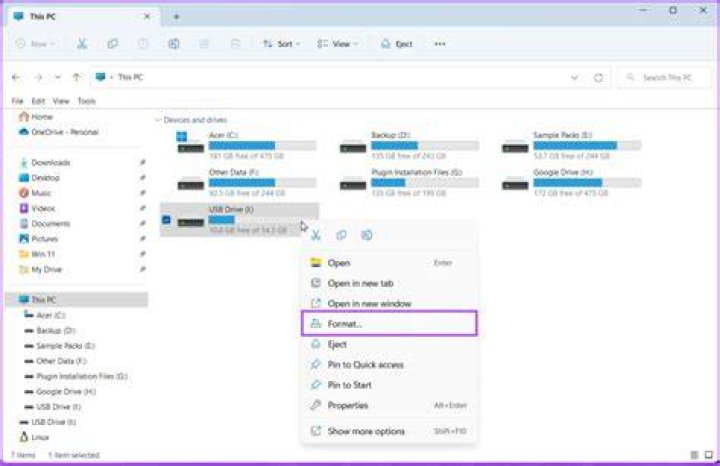Open the Tools menu
This screenshot has height=466, width=720.
(x=87, y=101)
